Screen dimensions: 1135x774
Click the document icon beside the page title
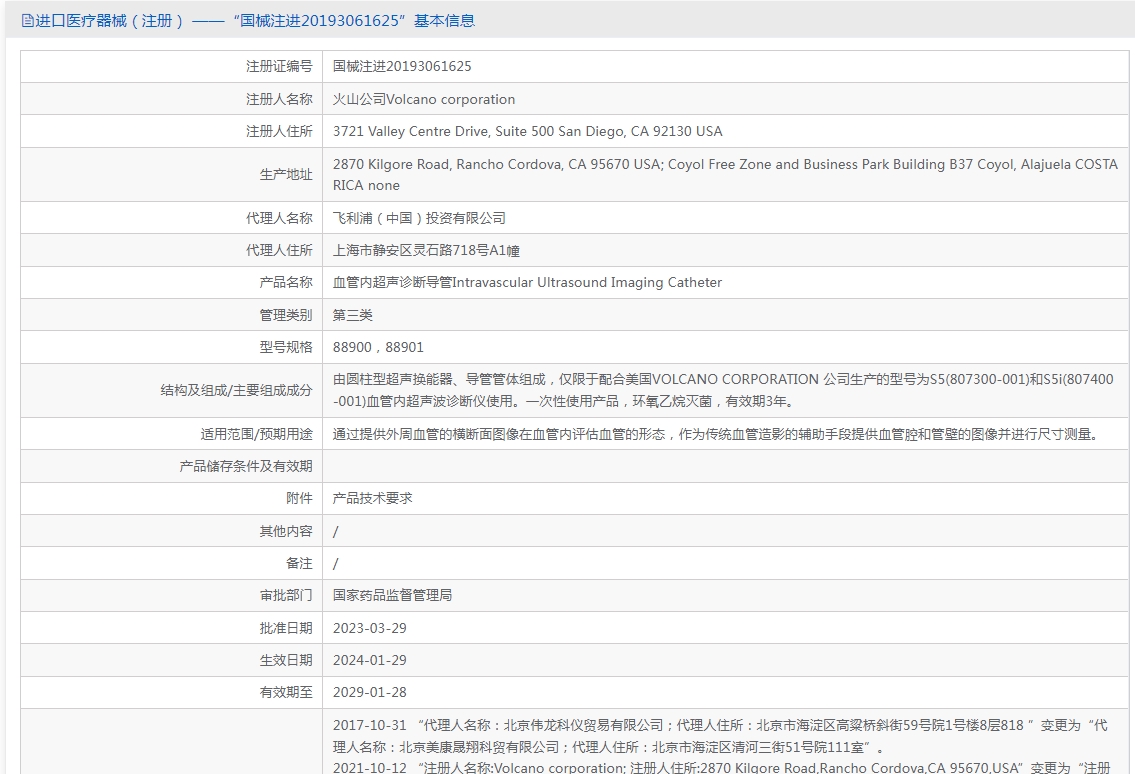point(28,21)
